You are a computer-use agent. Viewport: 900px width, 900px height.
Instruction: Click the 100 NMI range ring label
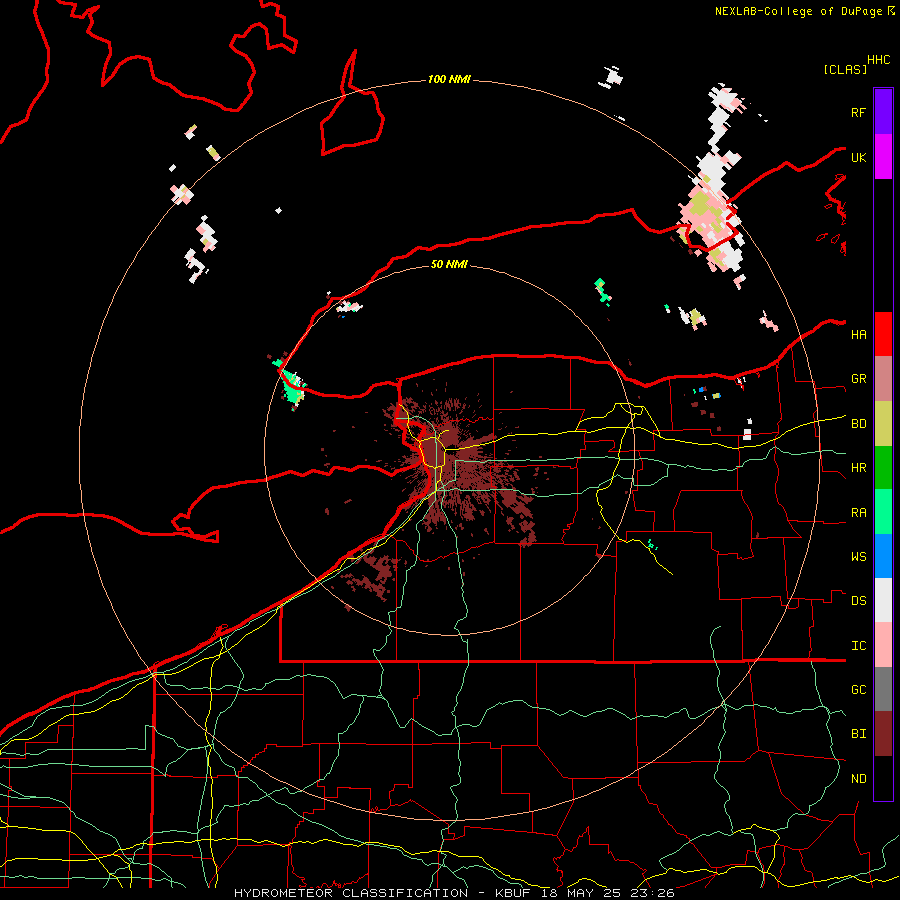(x=449, y=79)
